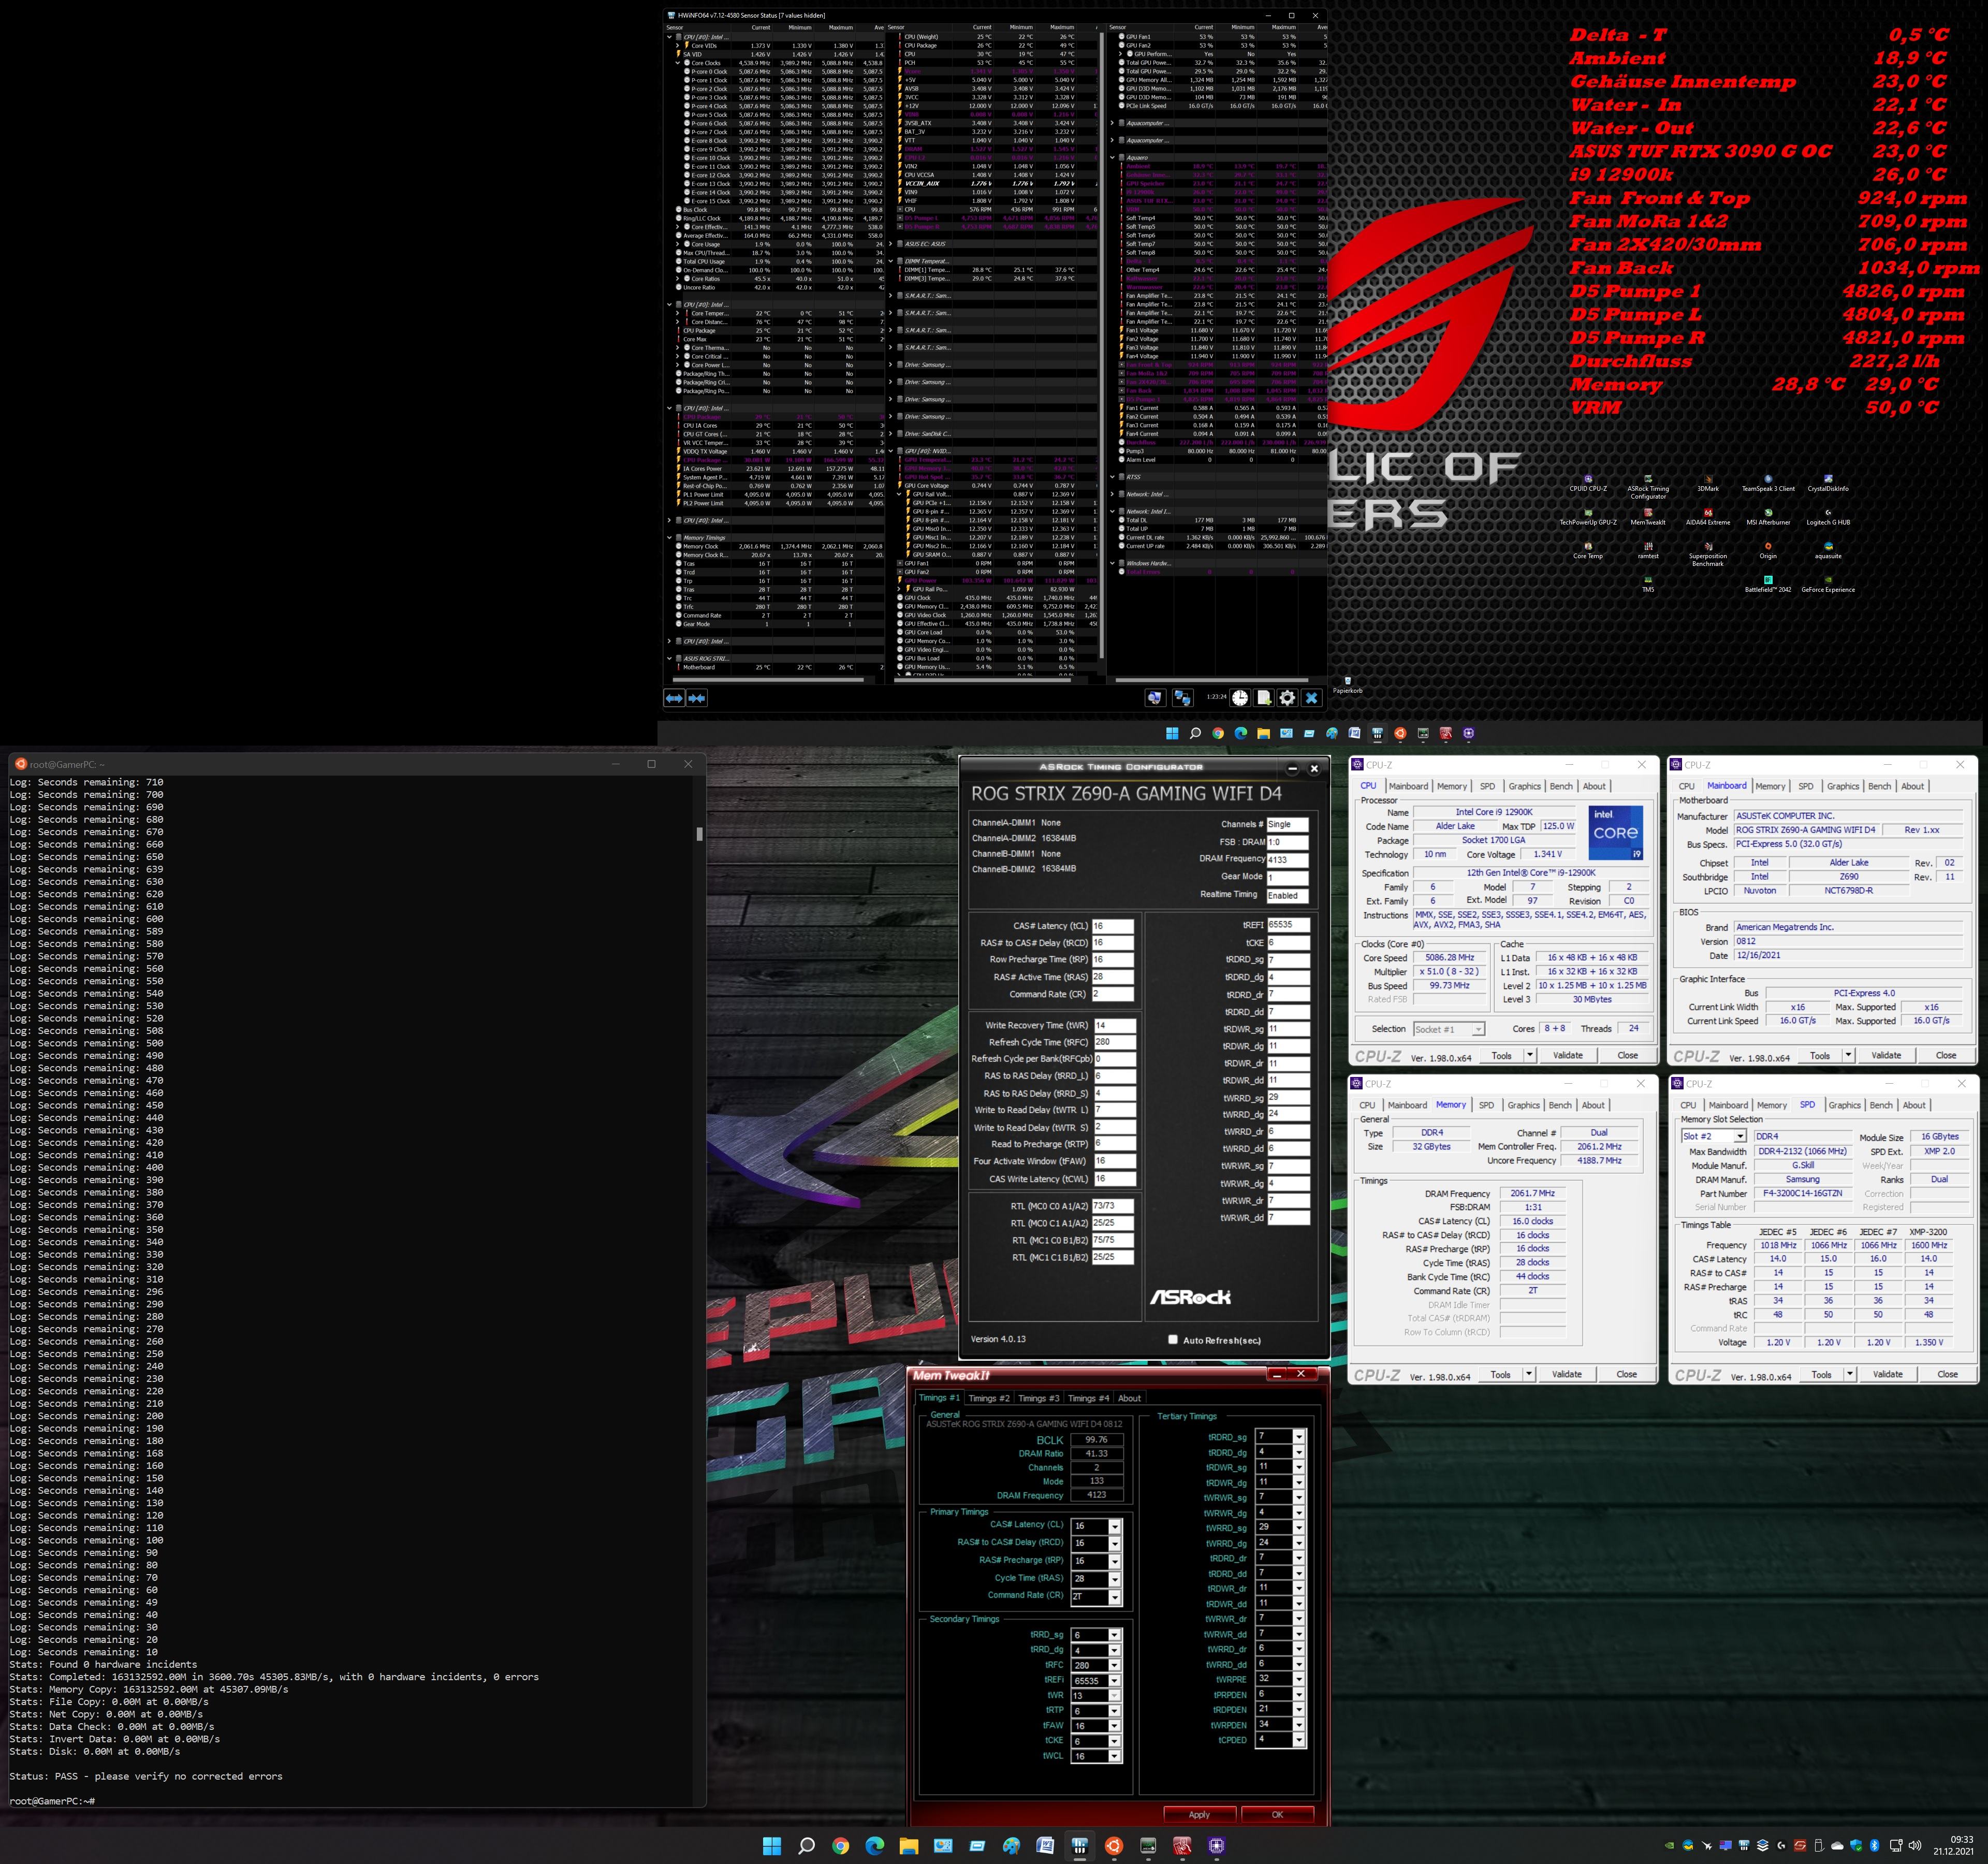Open Logitech G HUB desktop shortcut

click(x=1828, y=516)
